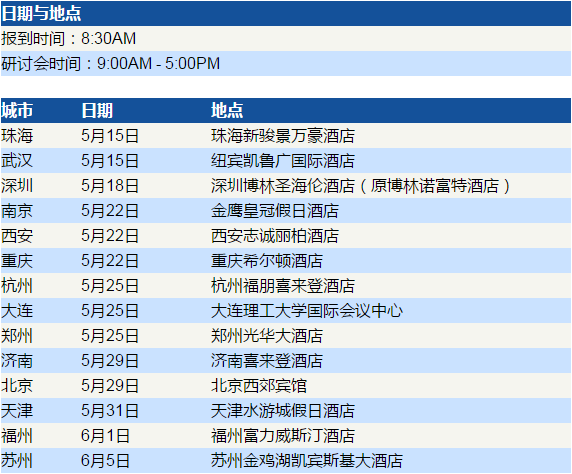Click 大连理工大学国际会议中心 venue

(307, 311)
